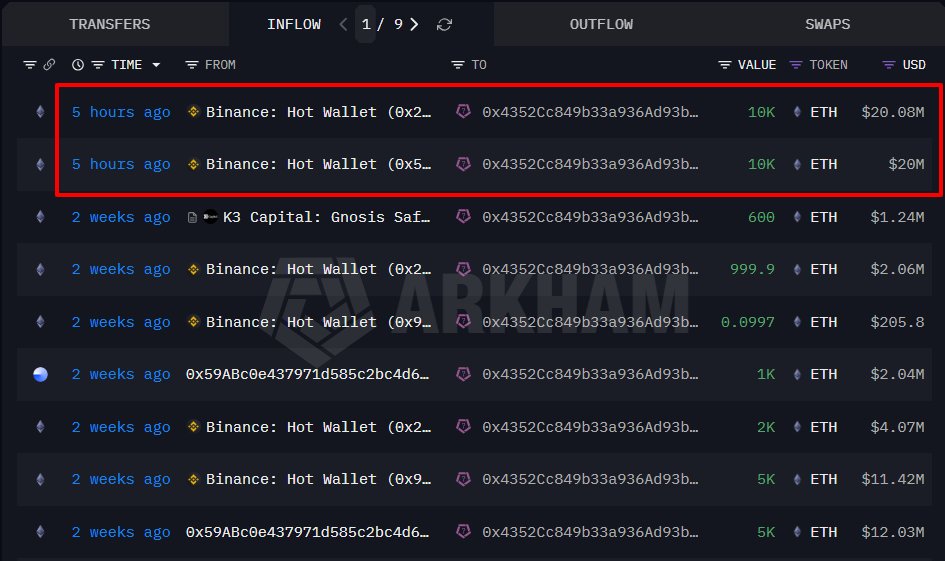
Task: Click the contract document icon beside K3 Capital
Action: [x=192, y=217]
